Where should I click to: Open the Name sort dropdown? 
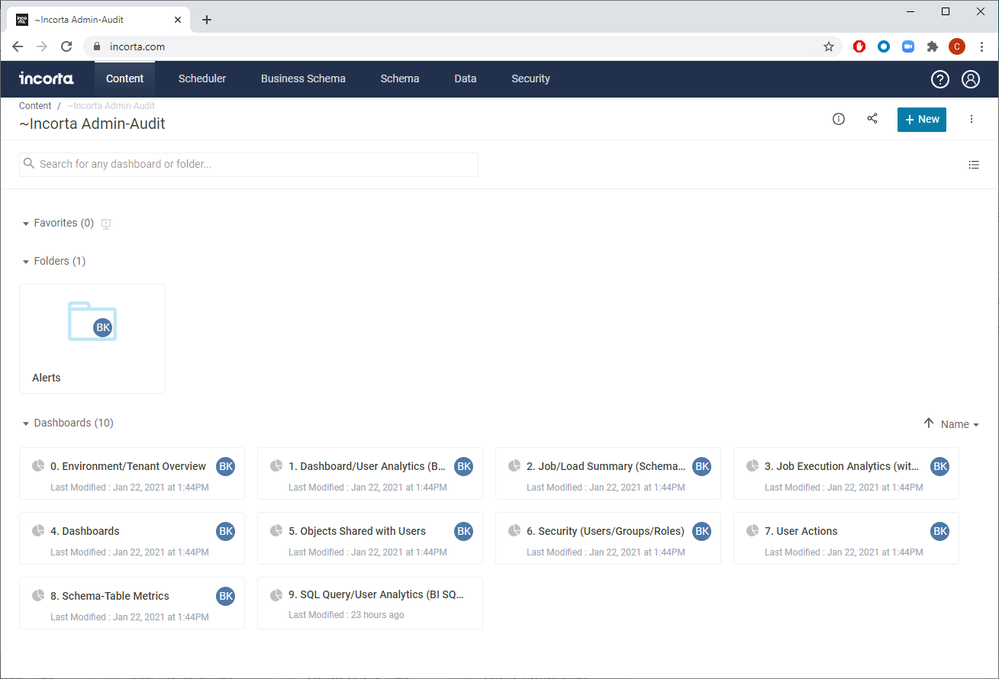point(960,424)
